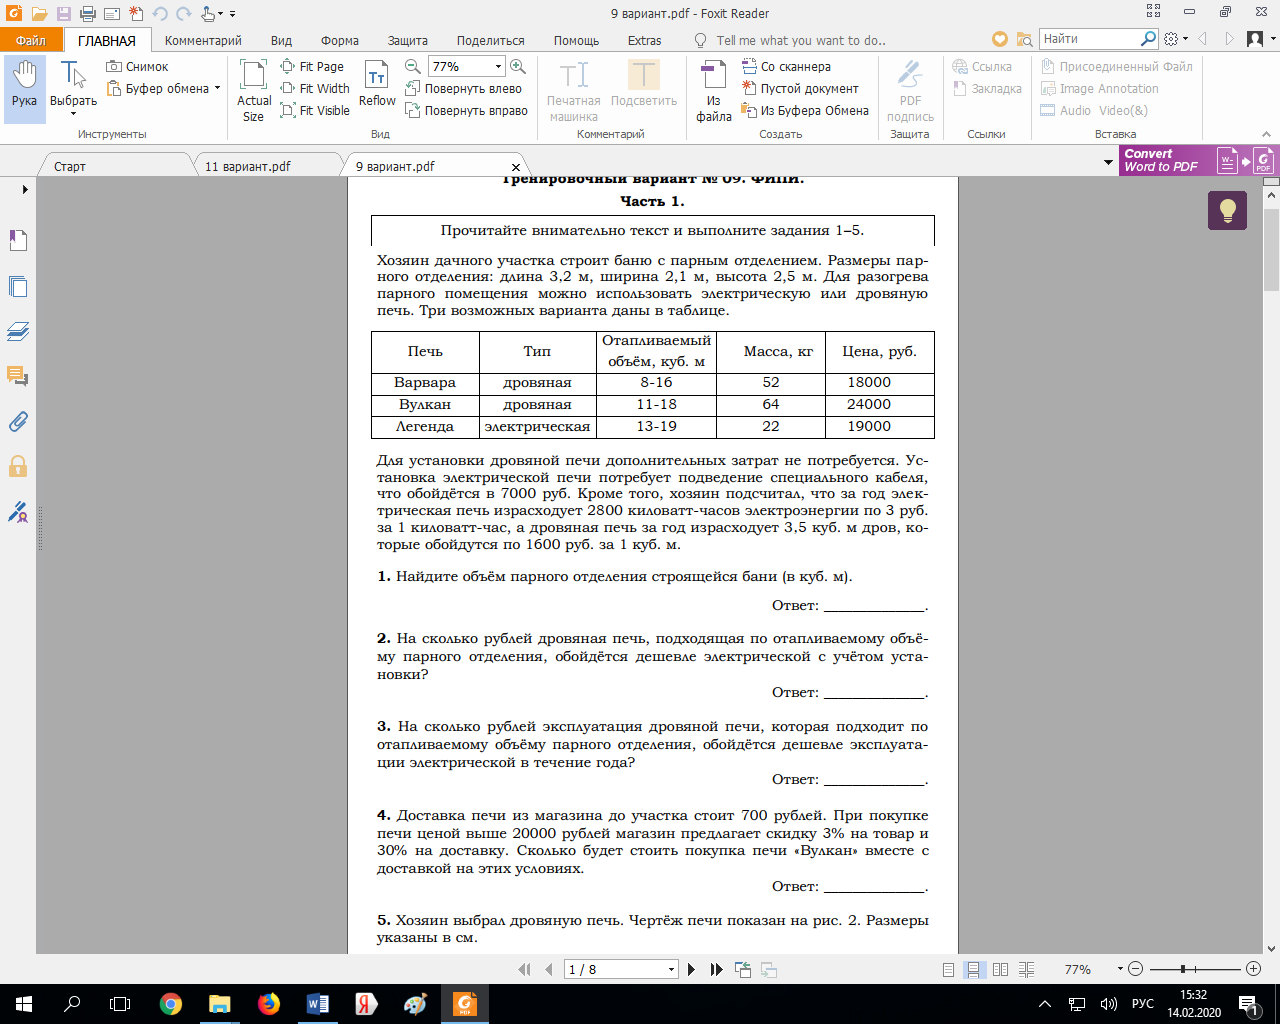1280x1024 pixels.
Task: Click the zoom slider in the status bar
Action: (1194, 969)
